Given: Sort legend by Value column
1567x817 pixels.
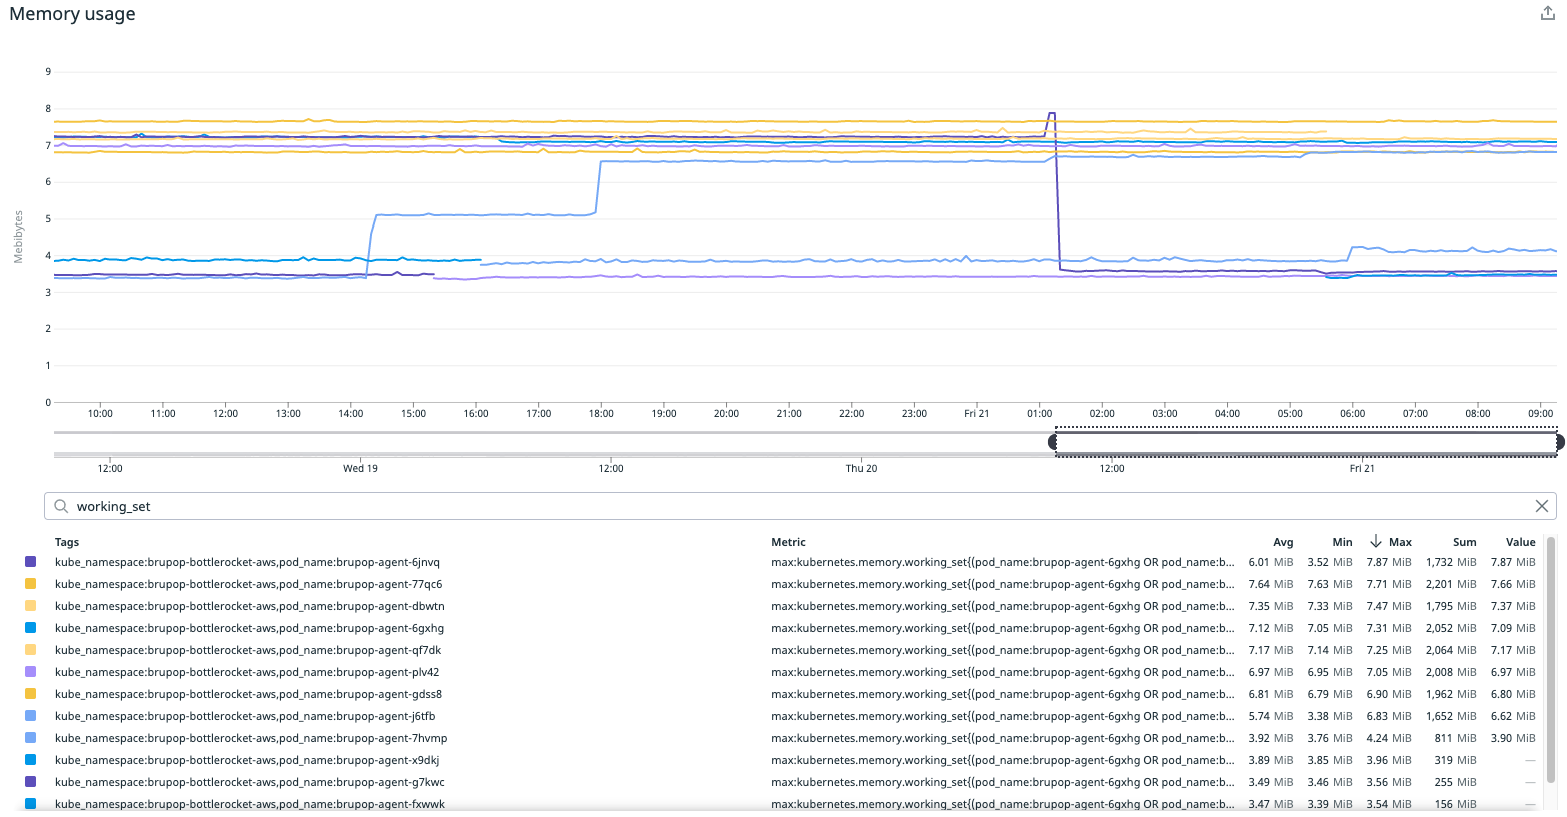Looking at the screenshot, I should click(1520, 542).
